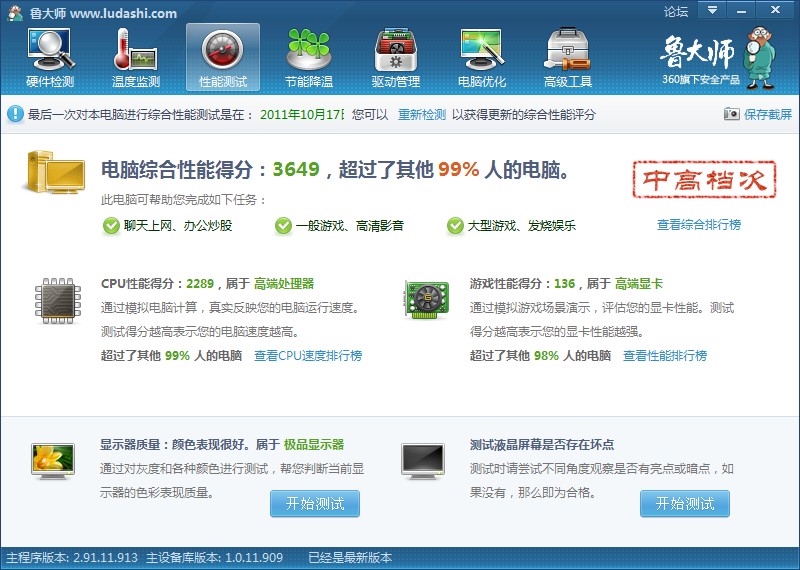Click 已经是最新版本 status text
The image size is (800, 570).
coord(350,557)
